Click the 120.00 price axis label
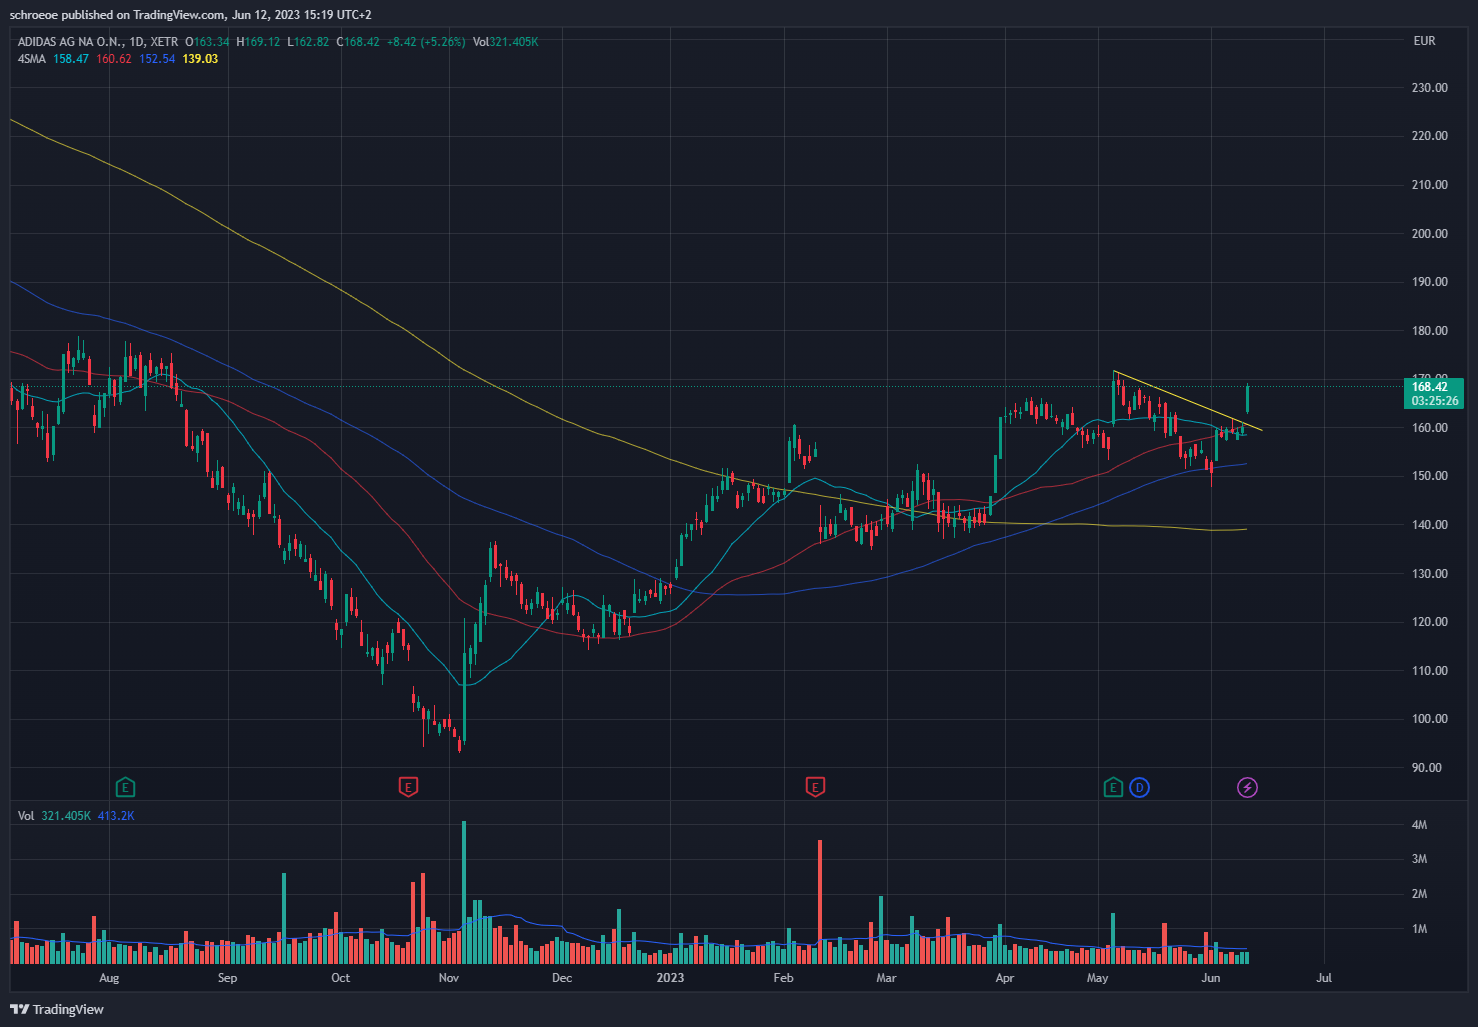 (1429, 622)
